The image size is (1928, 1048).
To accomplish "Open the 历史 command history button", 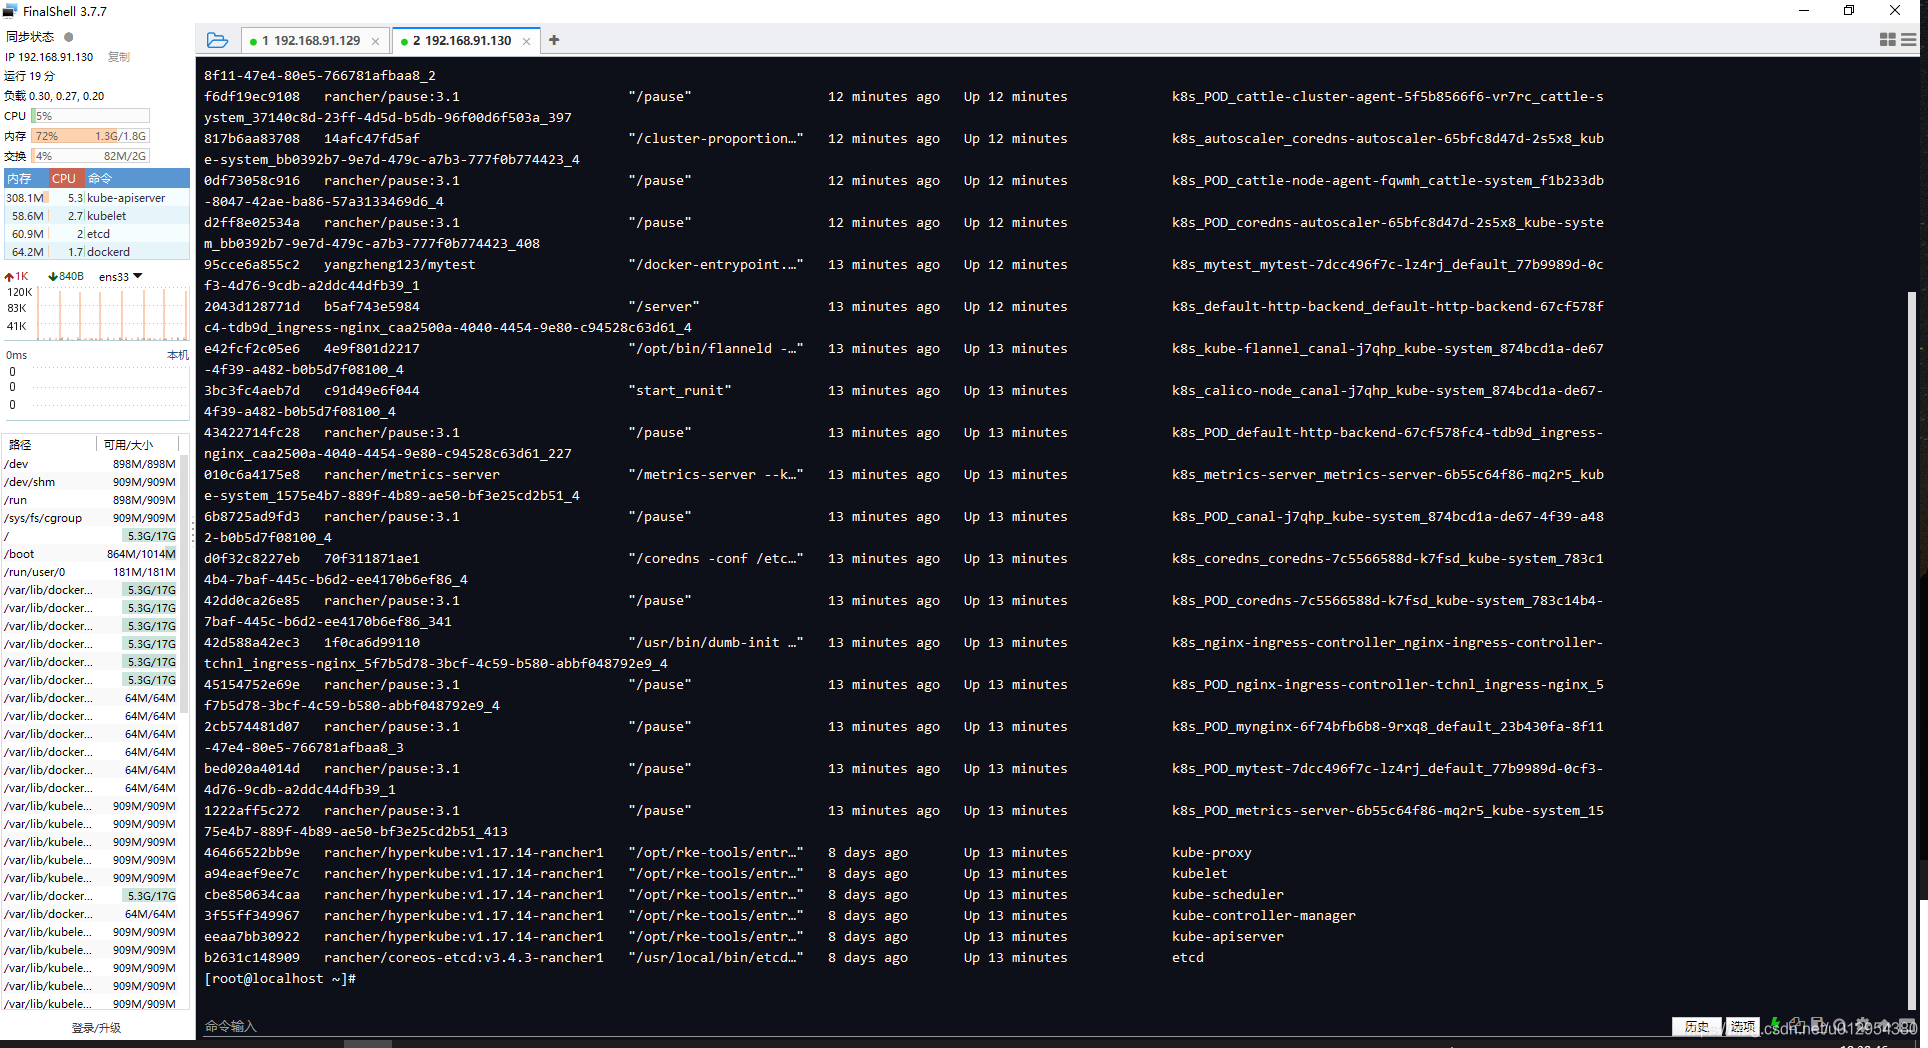I will pyautogui.click(x=1697, y=1027).
